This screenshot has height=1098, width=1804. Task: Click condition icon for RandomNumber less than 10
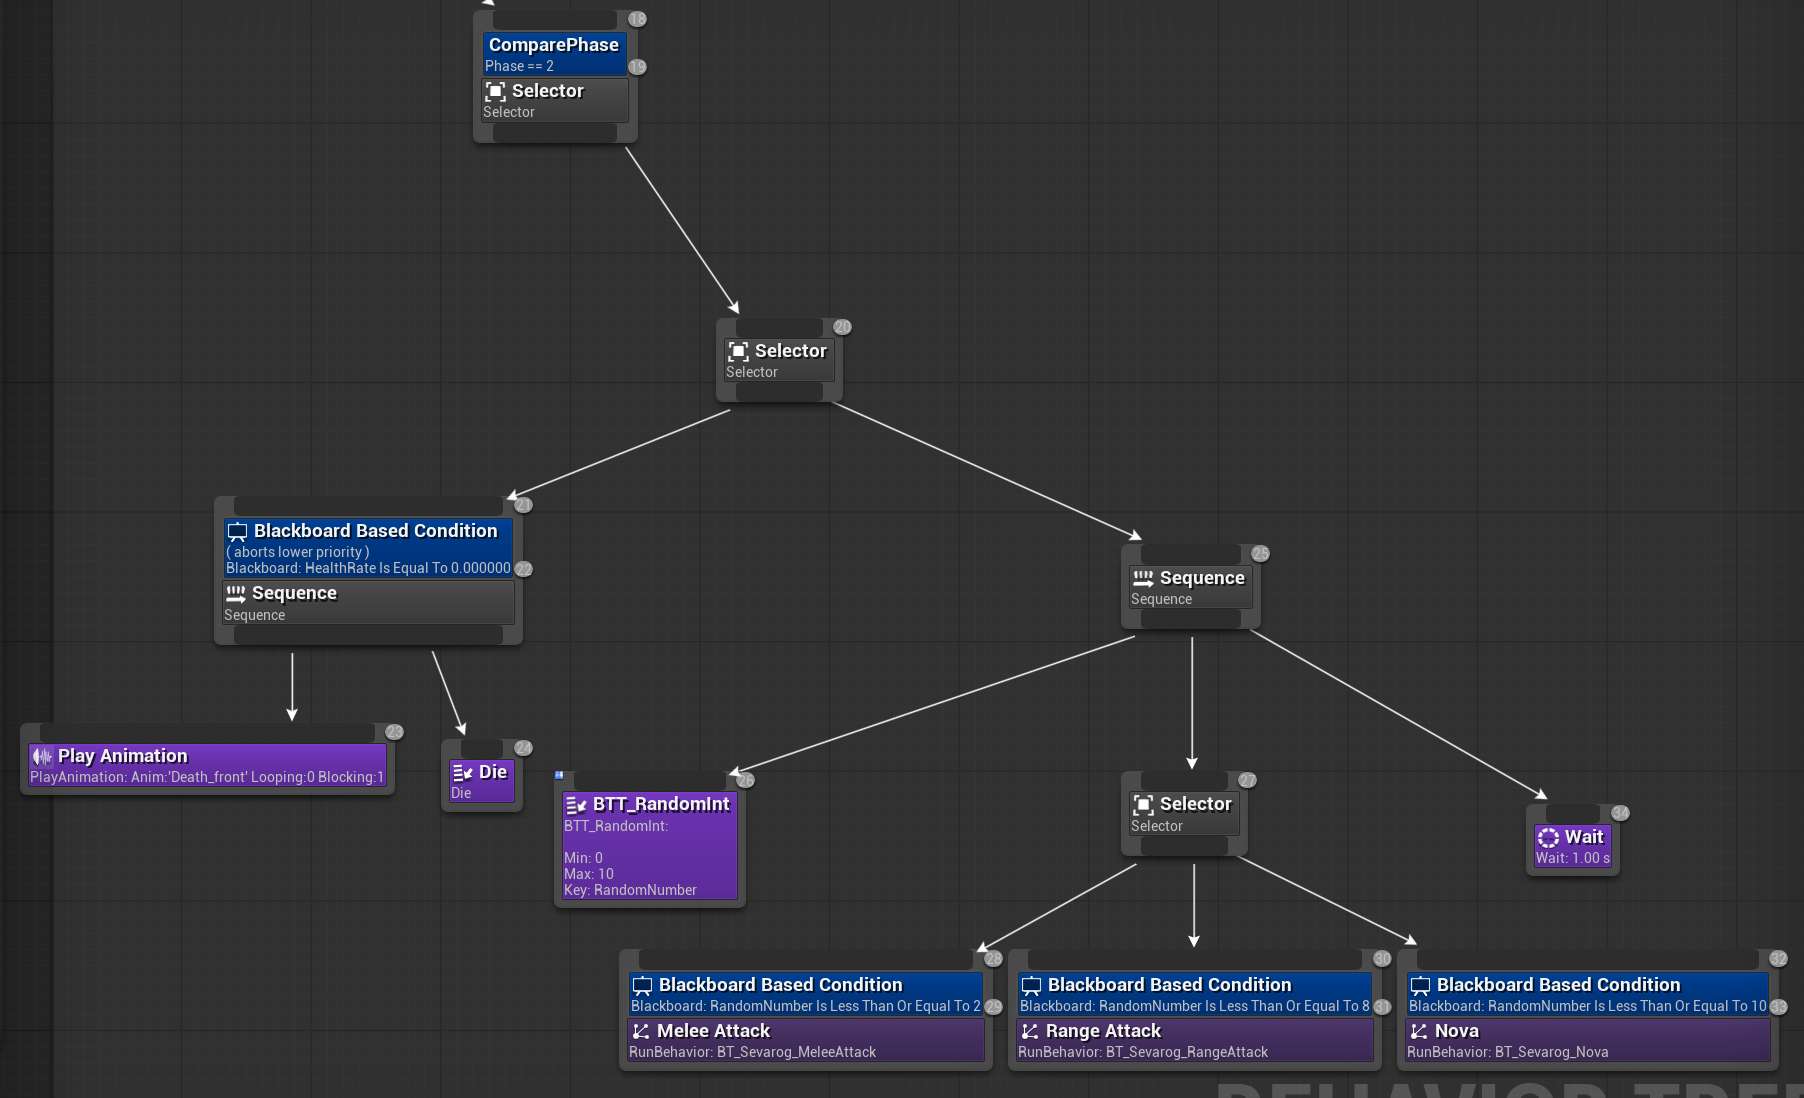[x=1420, y=986]
